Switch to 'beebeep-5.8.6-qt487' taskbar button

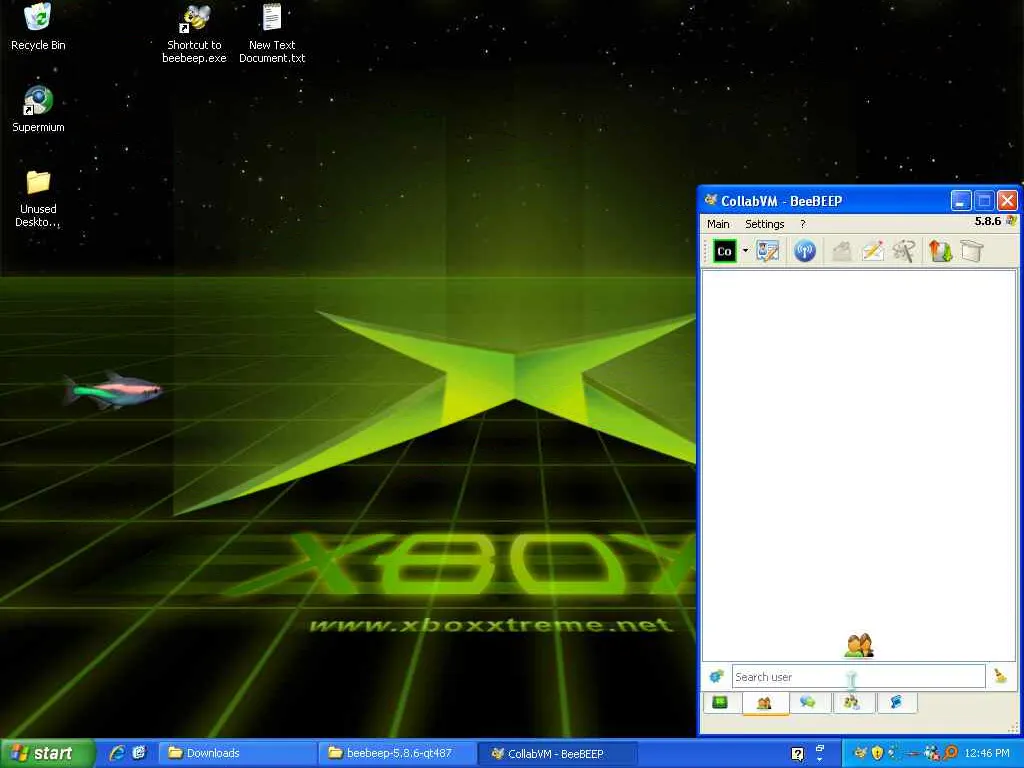pyautogui.click(x=398, y=753)
